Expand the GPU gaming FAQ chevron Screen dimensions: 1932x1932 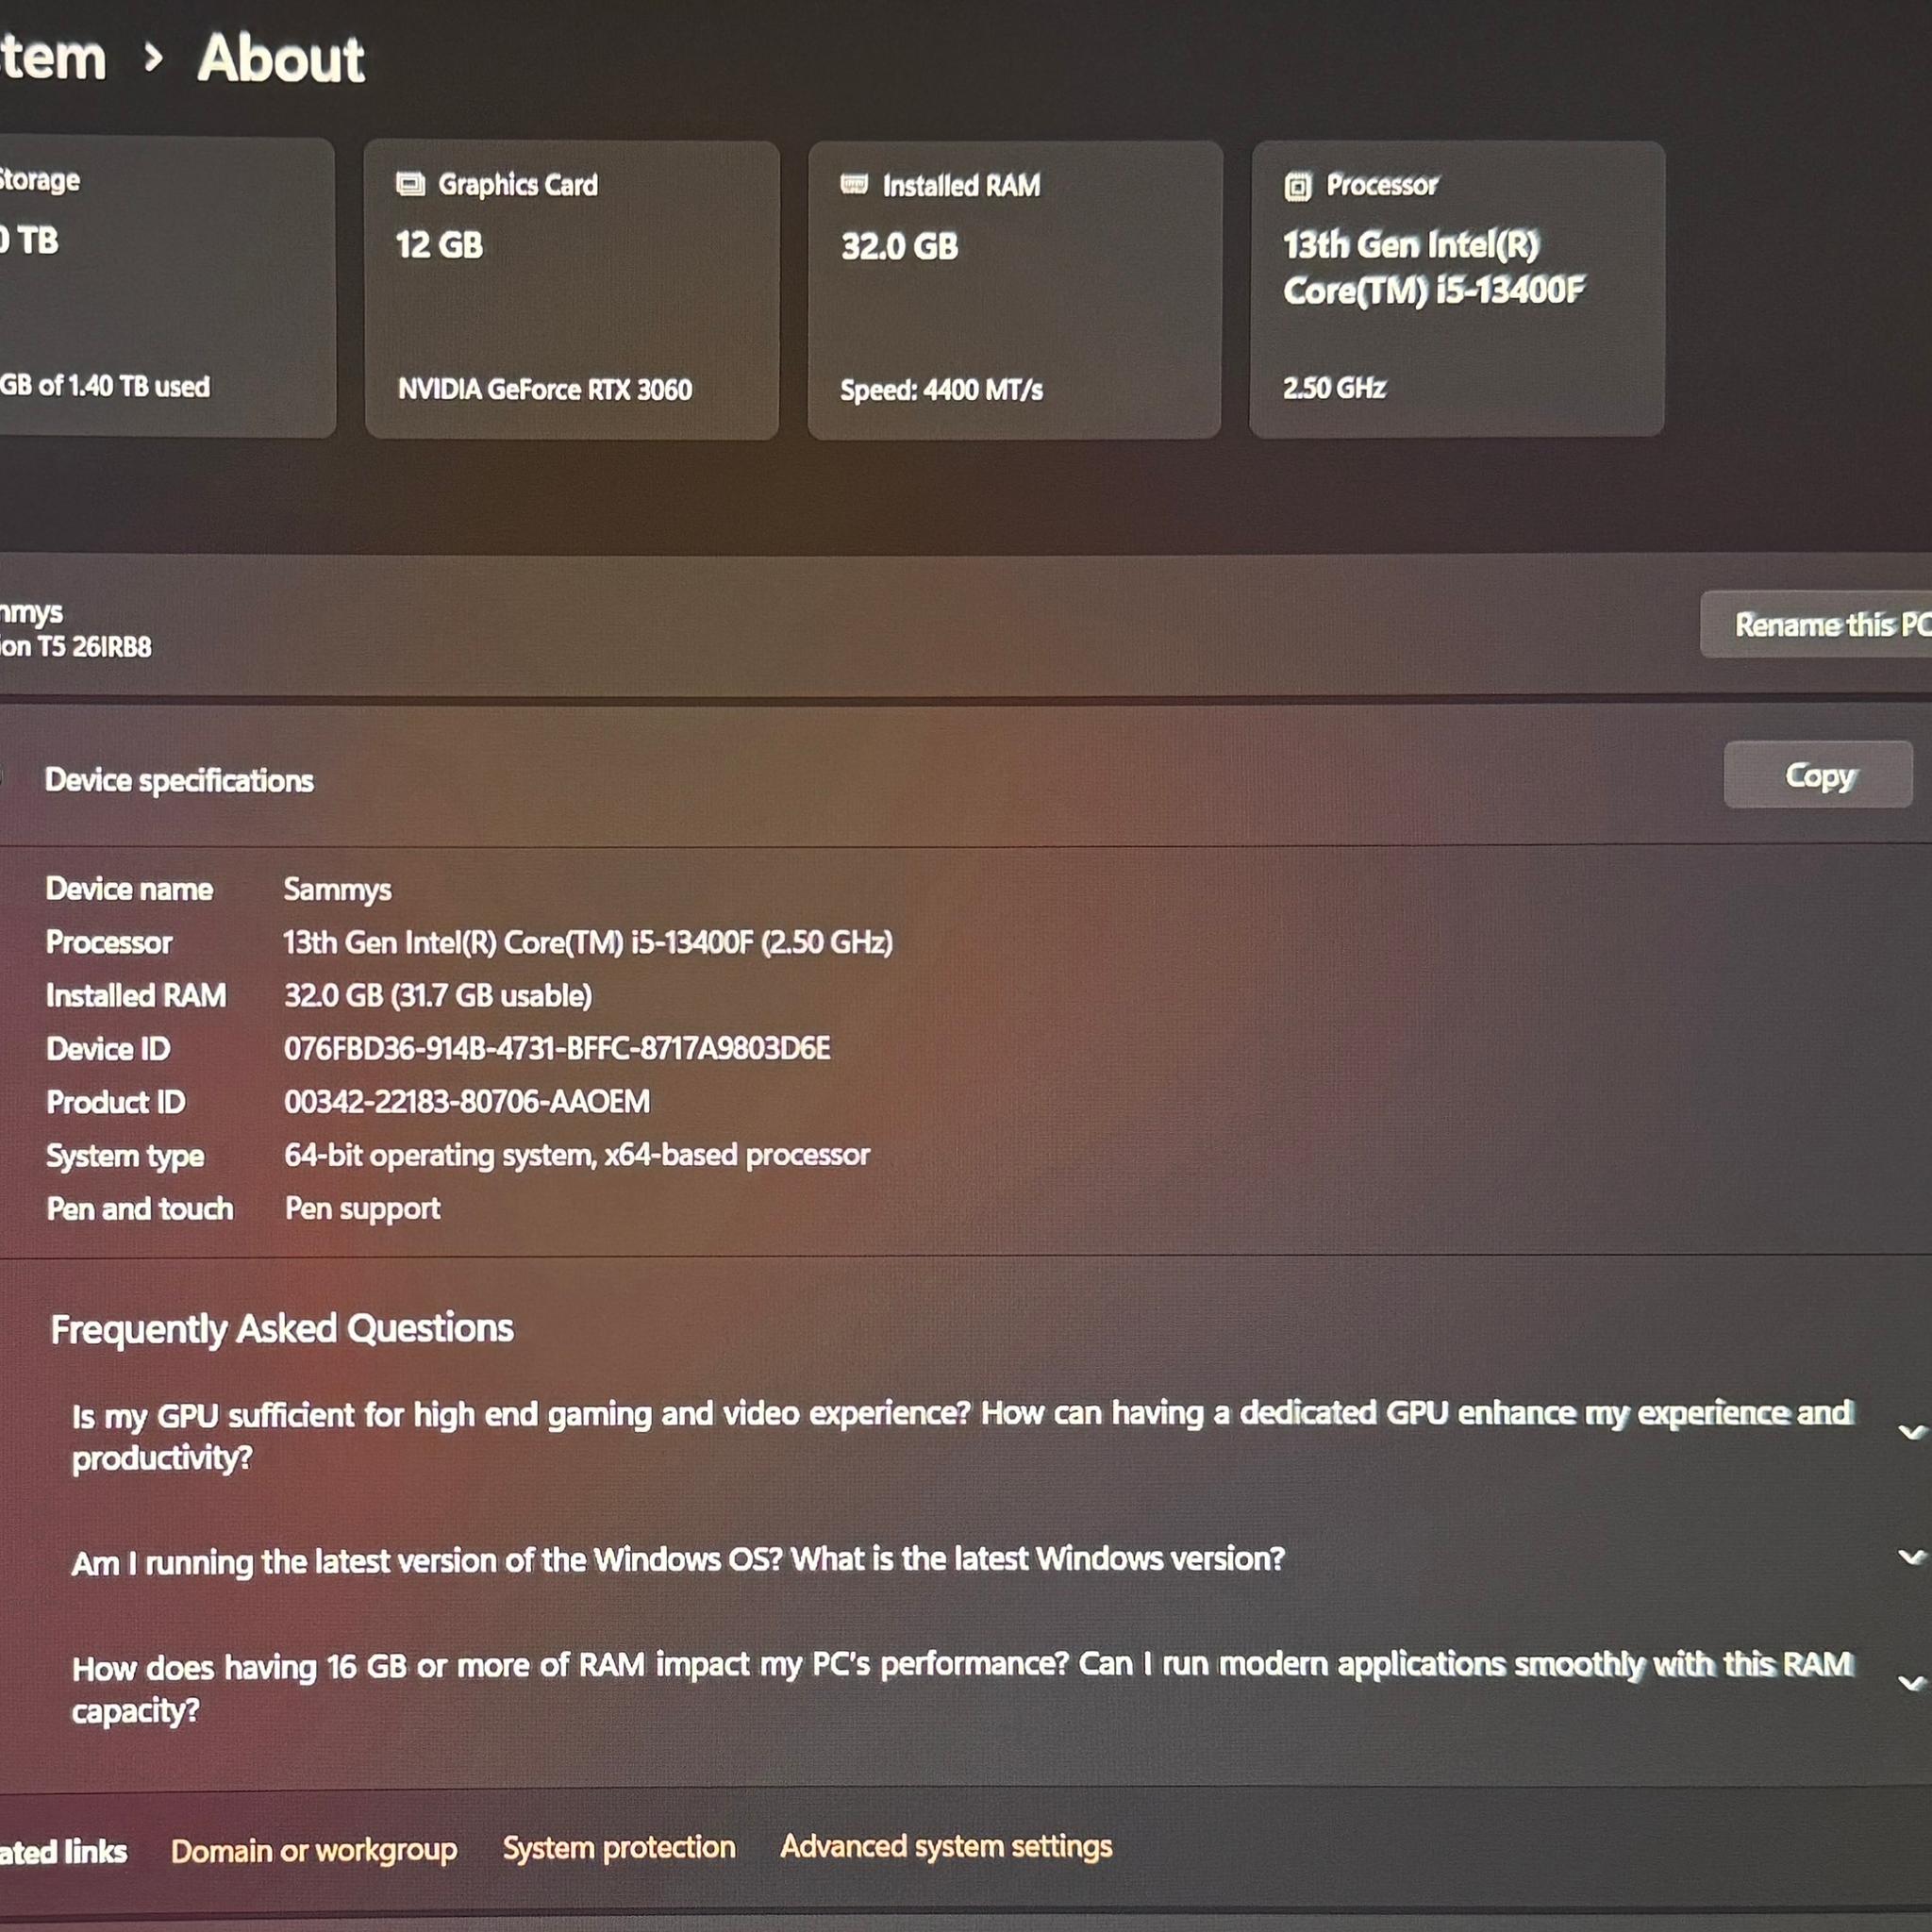1910,1432
